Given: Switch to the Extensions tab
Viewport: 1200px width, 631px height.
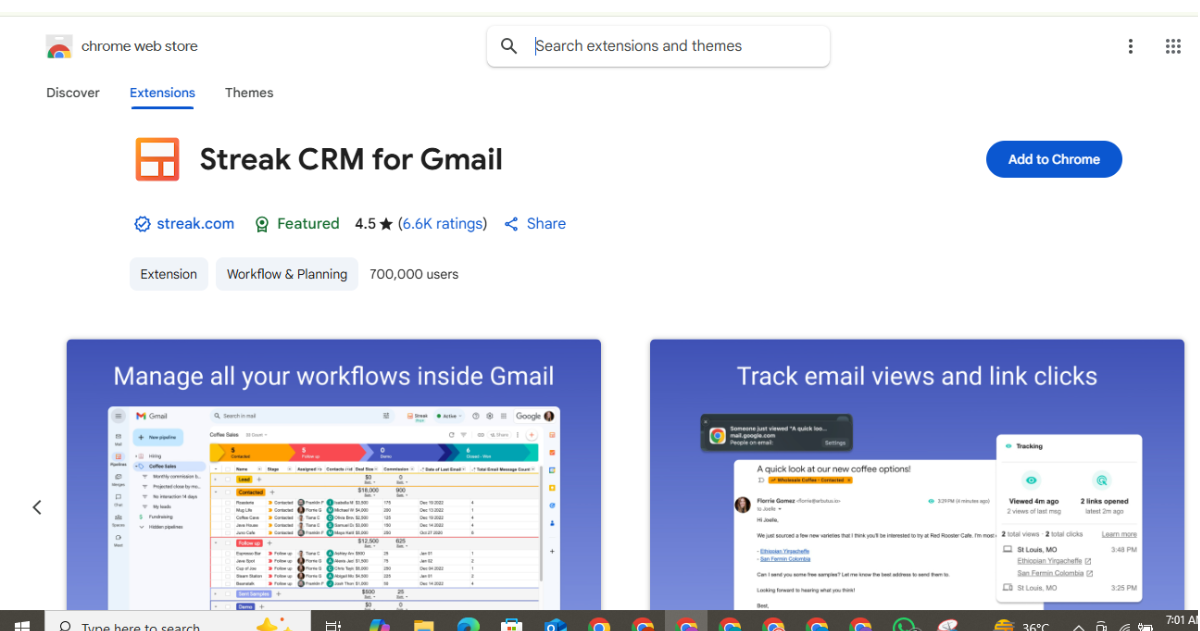Looking at the screenshot, I should 162,93.
